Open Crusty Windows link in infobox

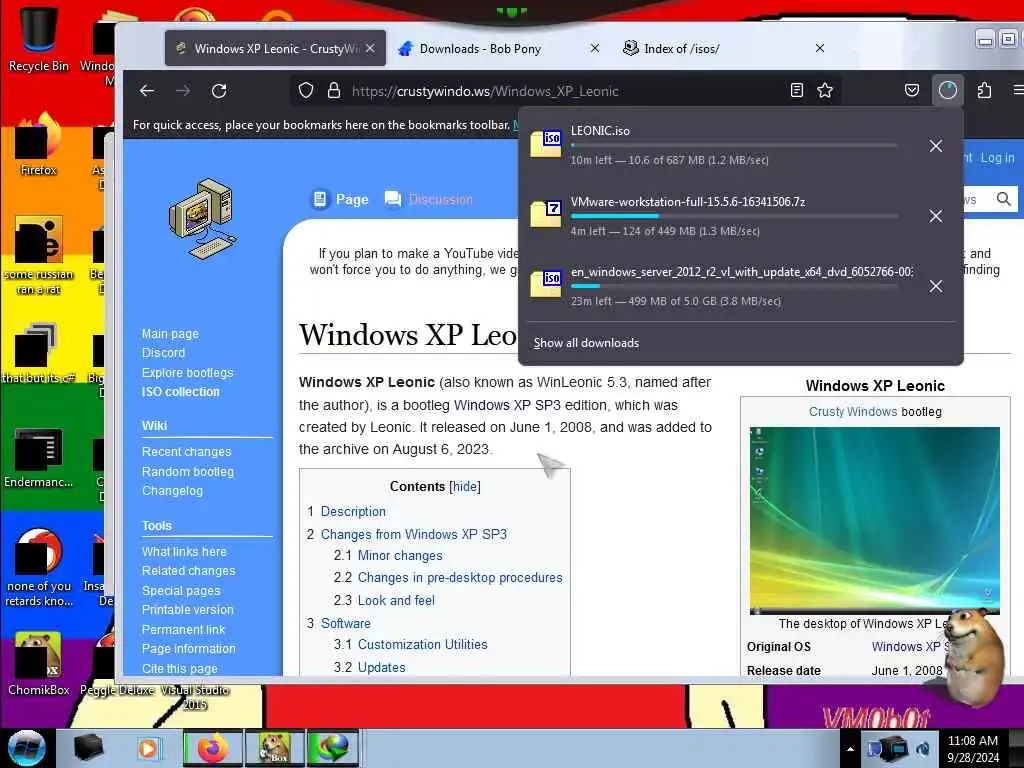click(853, 411)
